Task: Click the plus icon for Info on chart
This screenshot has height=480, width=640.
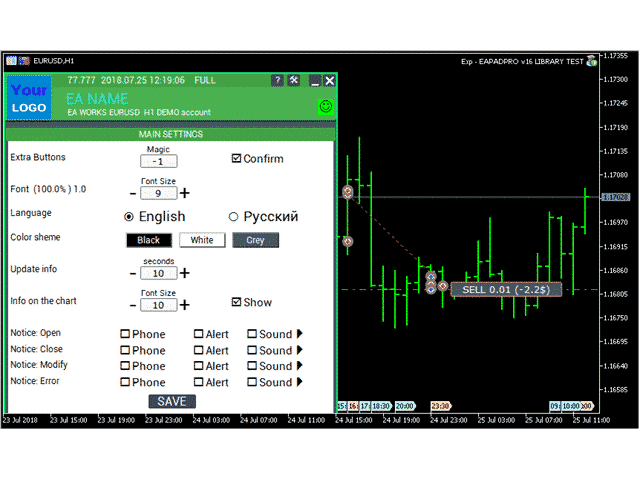Action: click(185, 305)
